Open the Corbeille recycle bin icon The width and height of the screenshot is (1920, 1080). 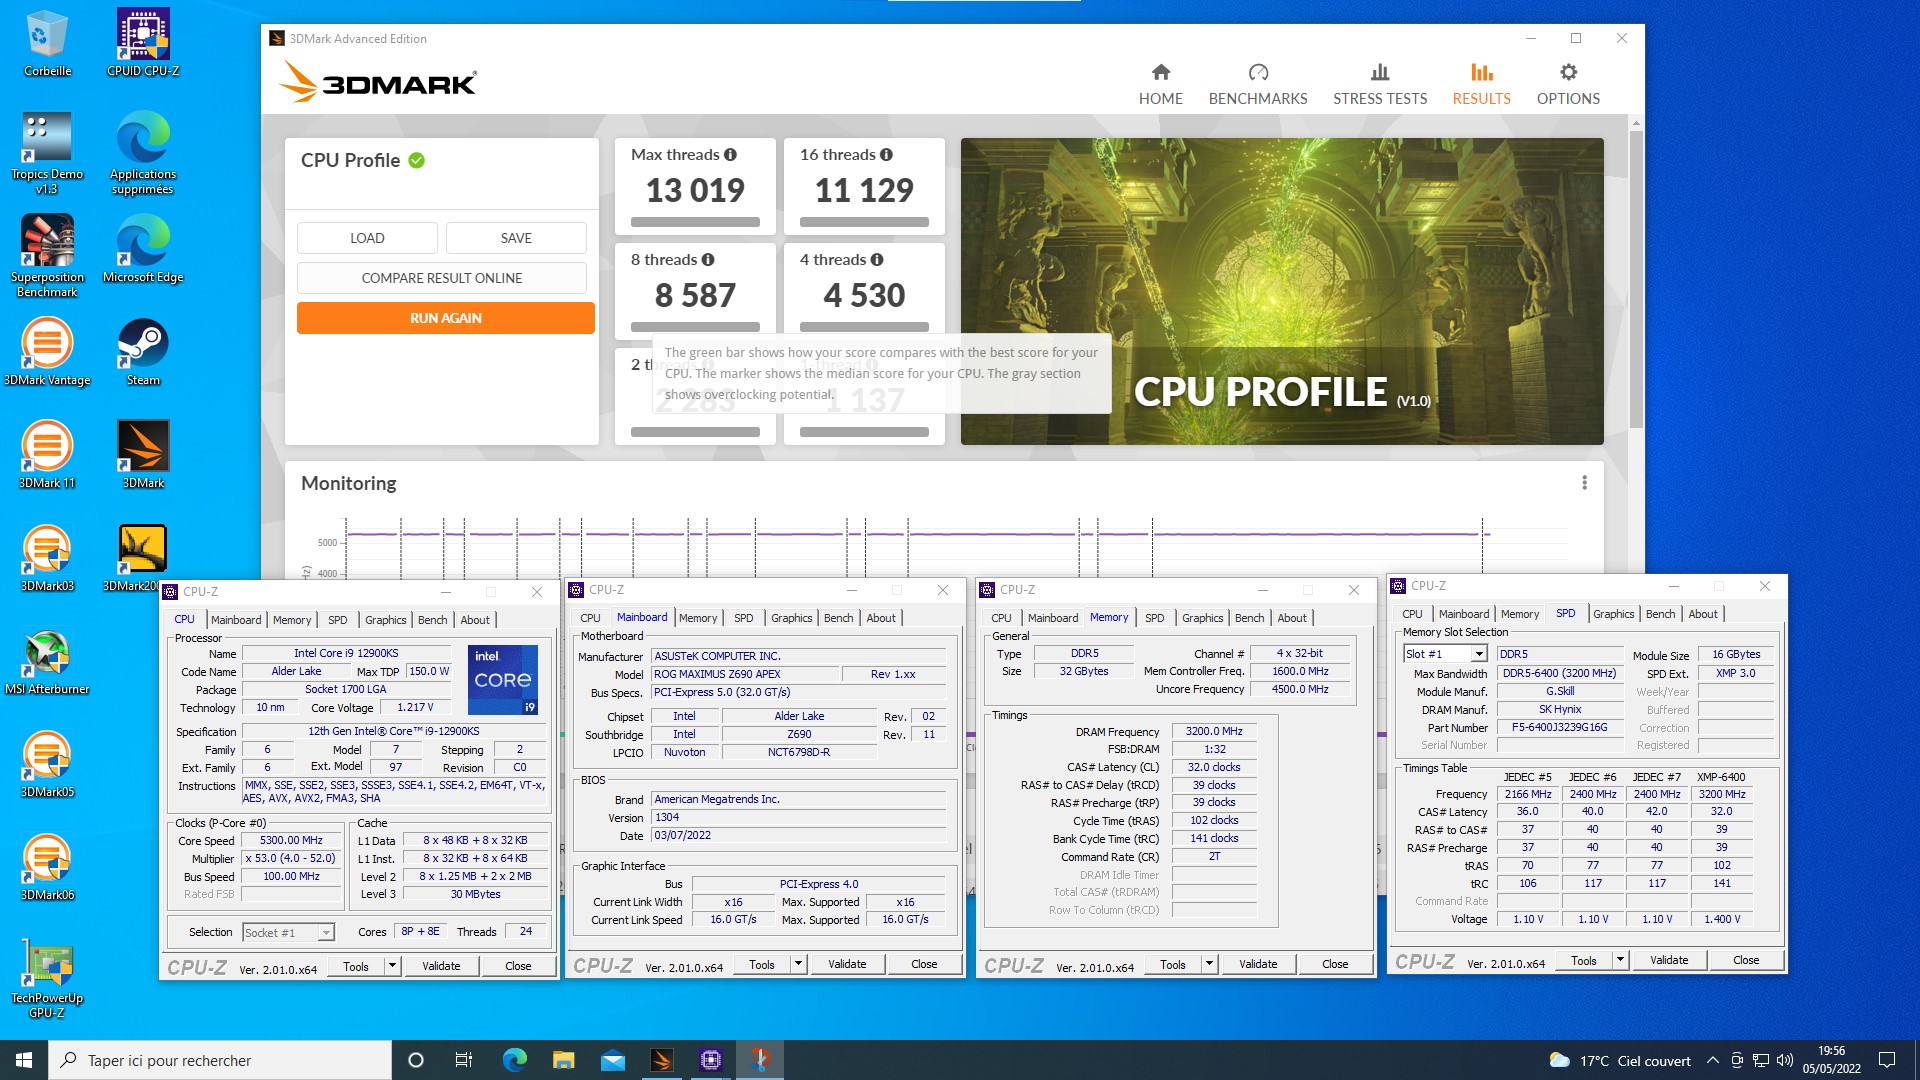[47, 43]
